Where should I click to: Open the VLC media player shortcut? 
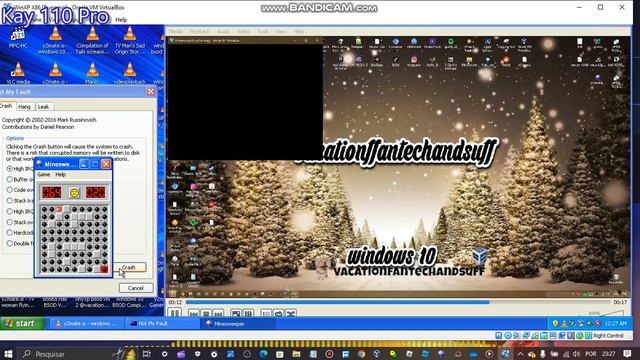(18, 73)
